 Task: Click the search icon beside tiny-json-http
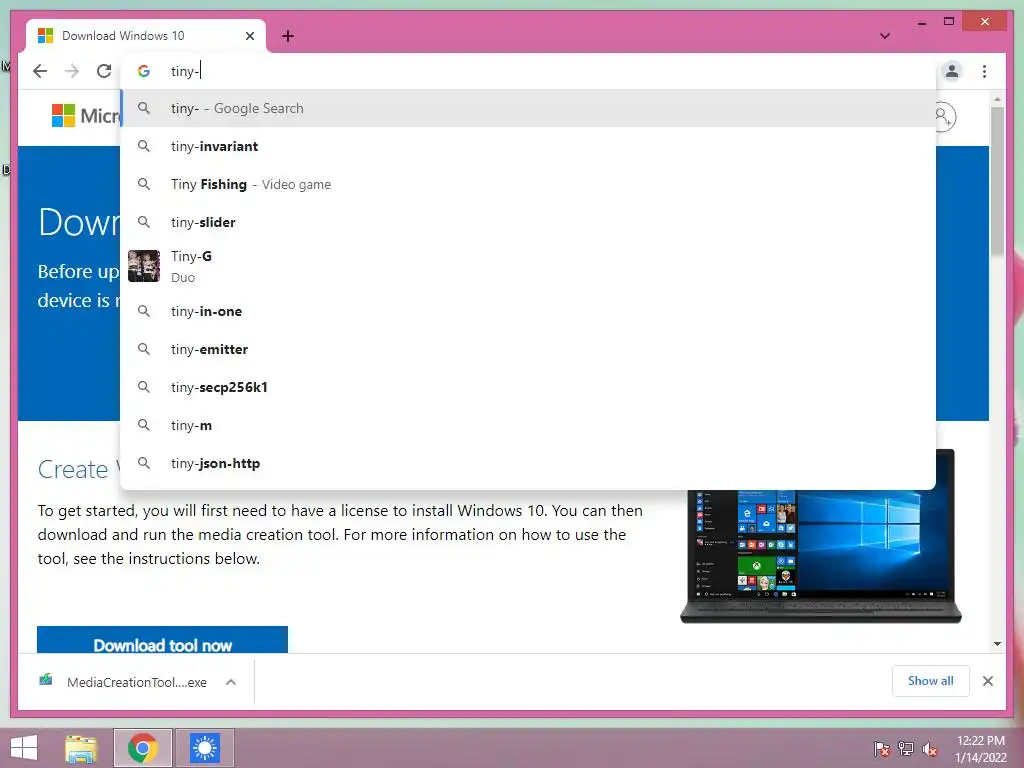click(x=144, y=463)
